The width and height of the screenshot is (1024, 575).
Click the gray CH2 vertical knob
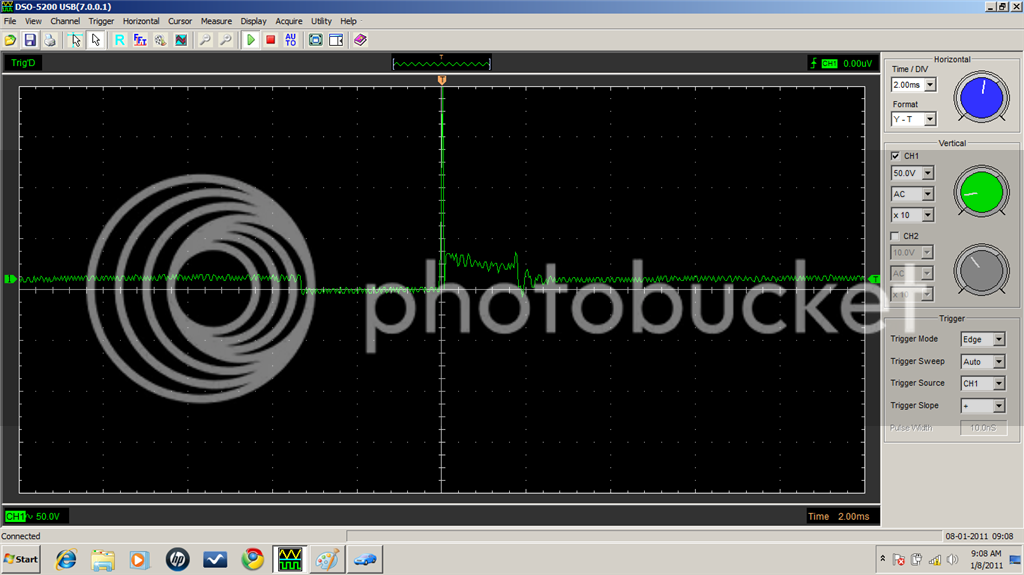click(x=982, y=270)
